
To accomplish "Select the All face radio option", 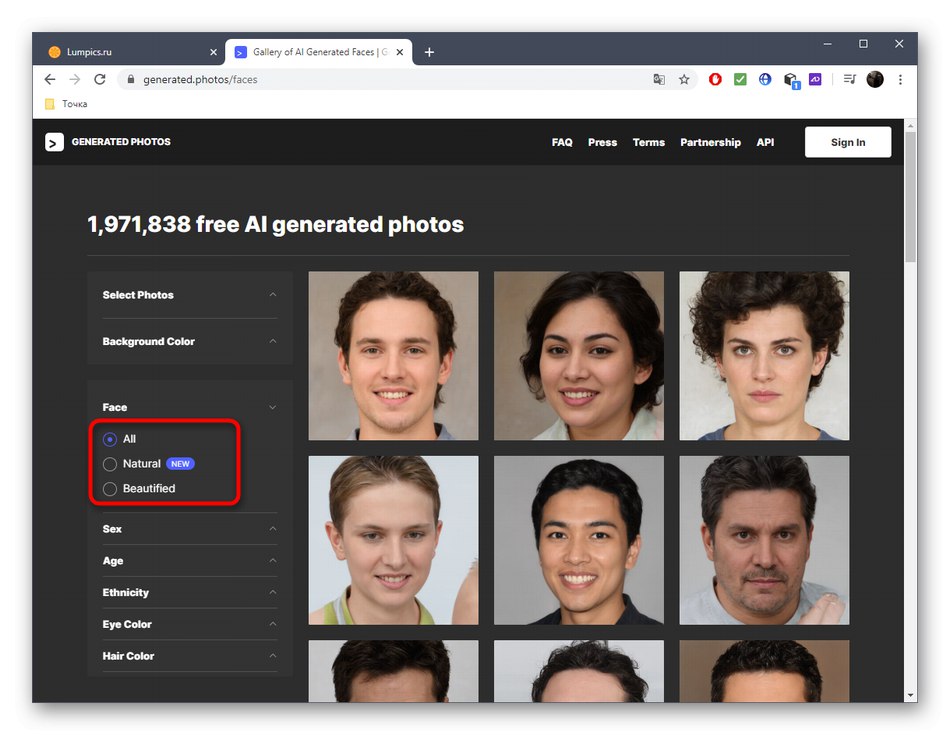I will tap(110, 439).
